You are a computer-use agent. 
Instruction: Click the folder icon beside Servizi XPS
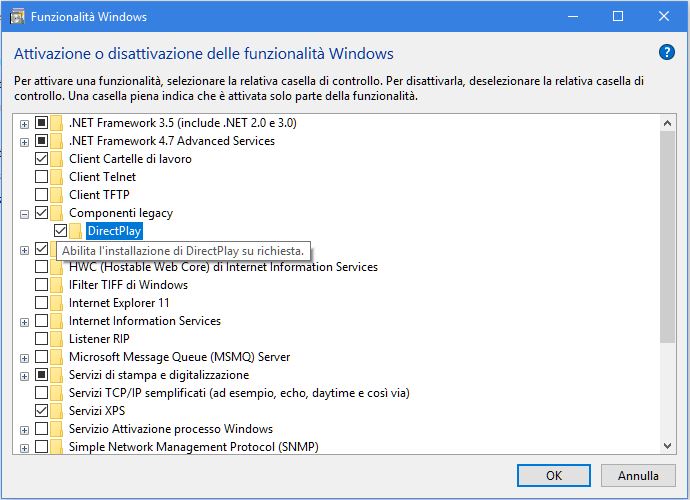58,411
